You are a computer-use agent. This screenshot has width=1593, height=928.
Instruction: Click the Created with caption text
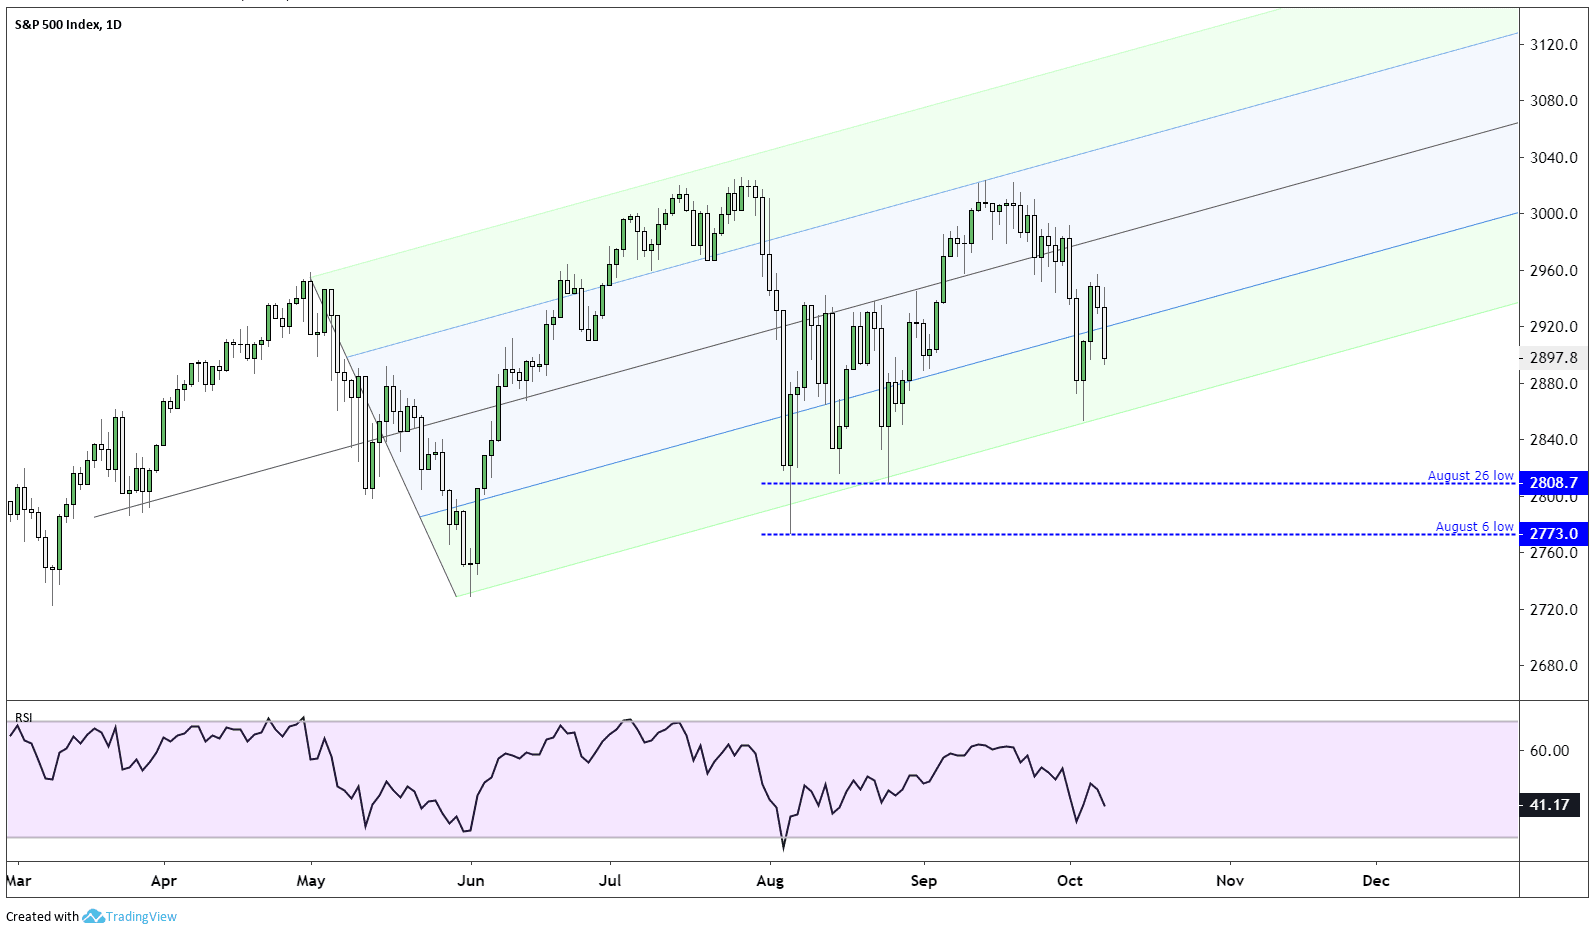pyautogui.click(x=42, y=916)
